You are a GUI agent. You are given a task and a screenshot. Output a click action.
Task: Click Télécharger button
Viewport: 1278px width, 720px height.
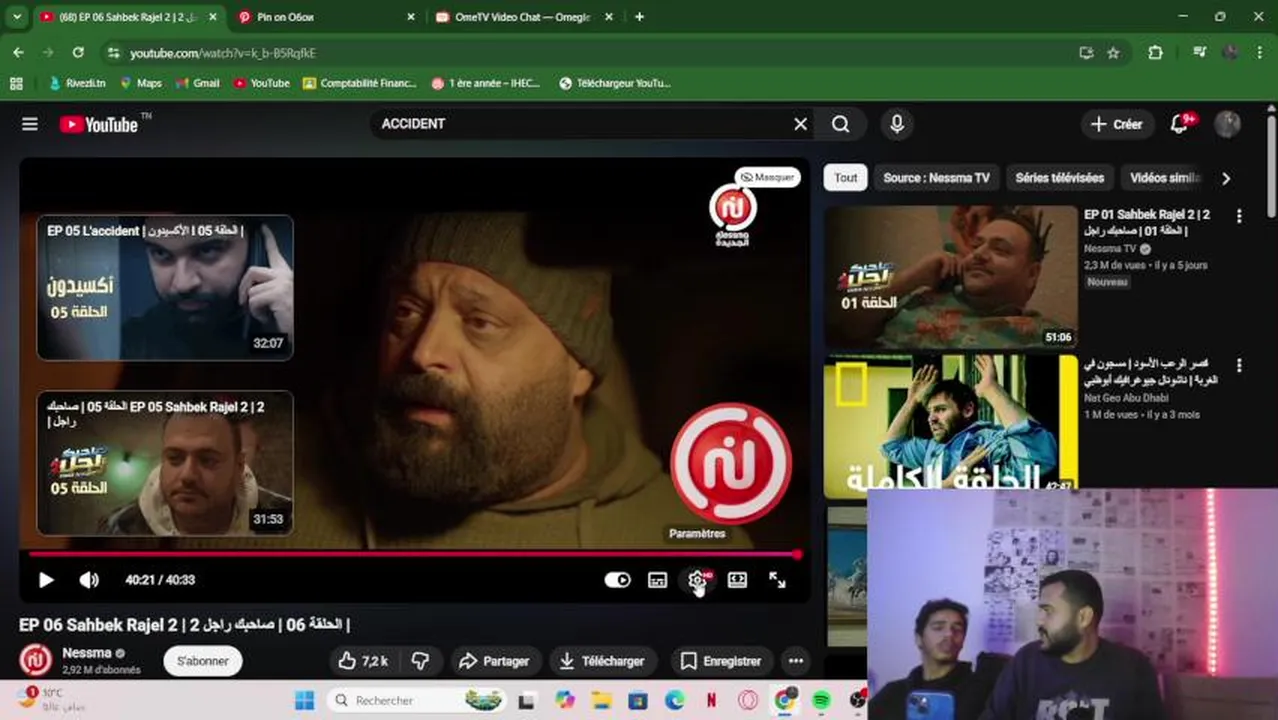click(x=602, y=661)
